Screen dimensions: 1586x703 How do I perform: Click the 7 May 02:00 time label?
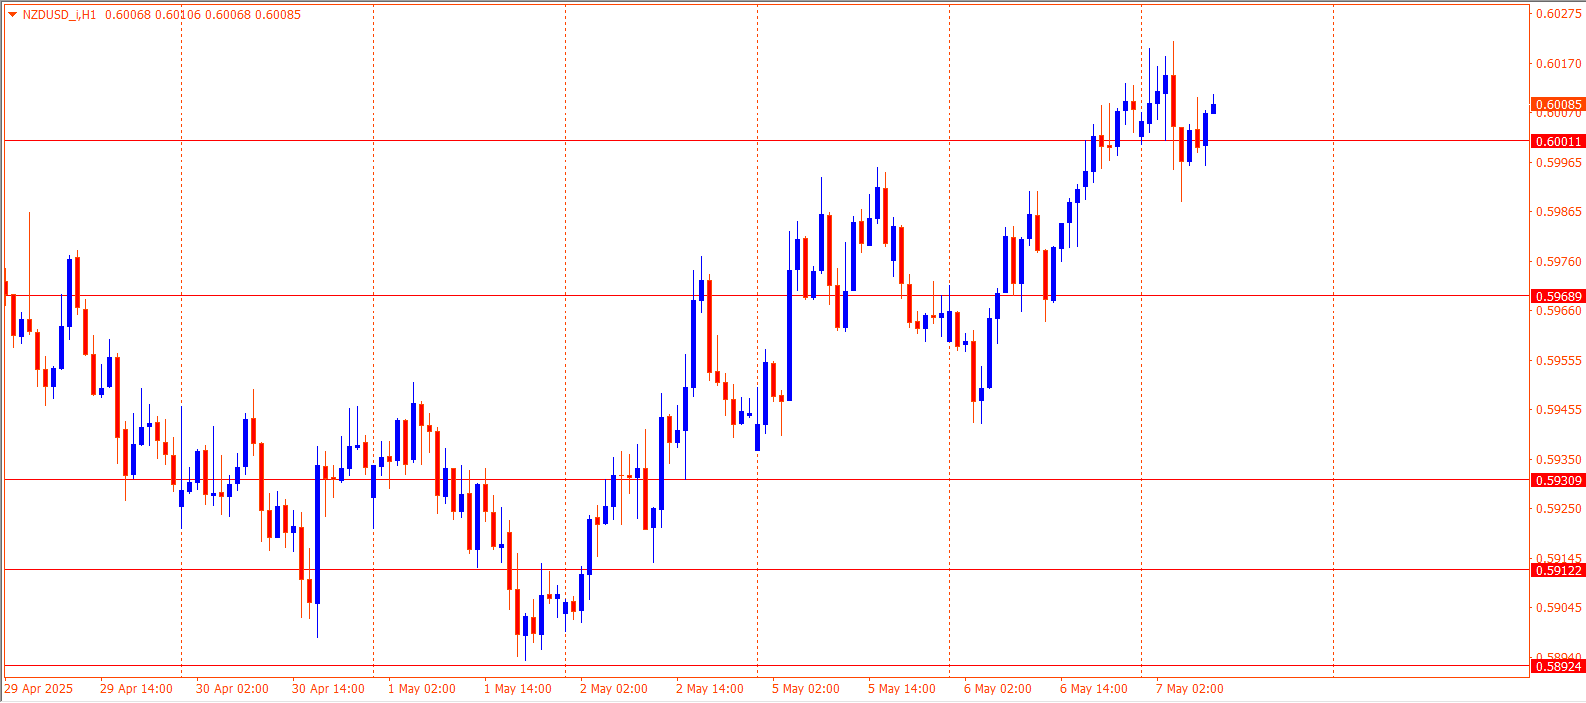[x=1190, y=689]
